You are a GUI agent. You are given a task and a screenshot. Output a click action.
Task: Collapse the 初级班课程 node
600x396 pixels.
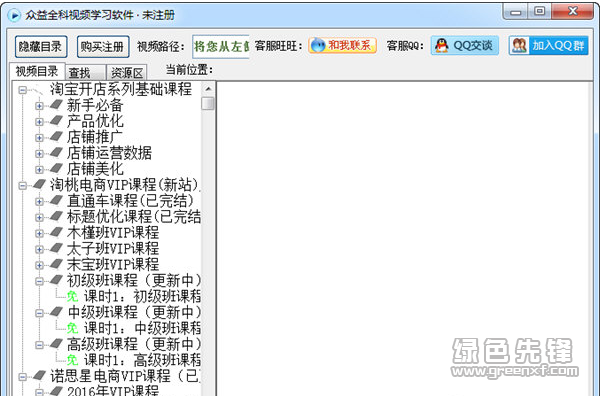pos(39,281)
